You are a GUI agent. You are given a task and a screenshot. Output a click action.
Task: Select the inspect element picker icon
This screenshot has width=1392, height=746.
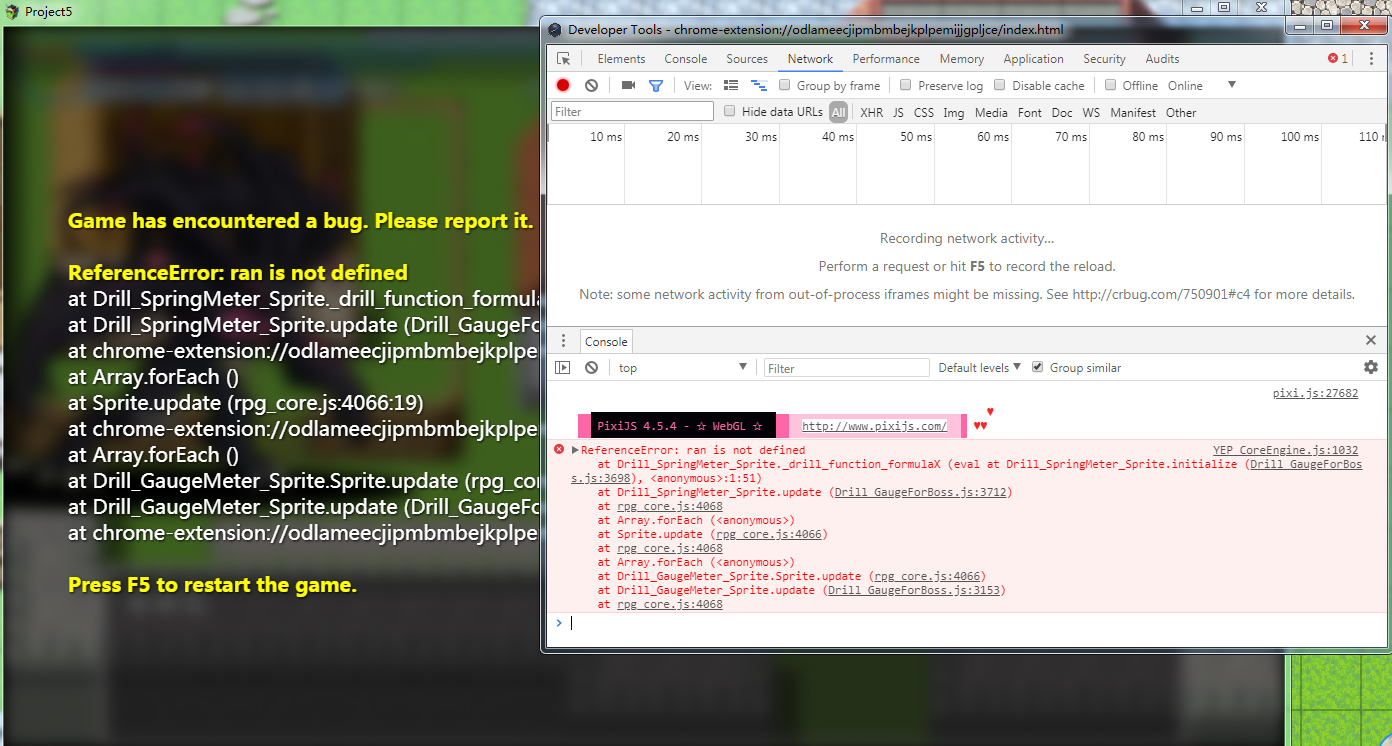(564, 59)
